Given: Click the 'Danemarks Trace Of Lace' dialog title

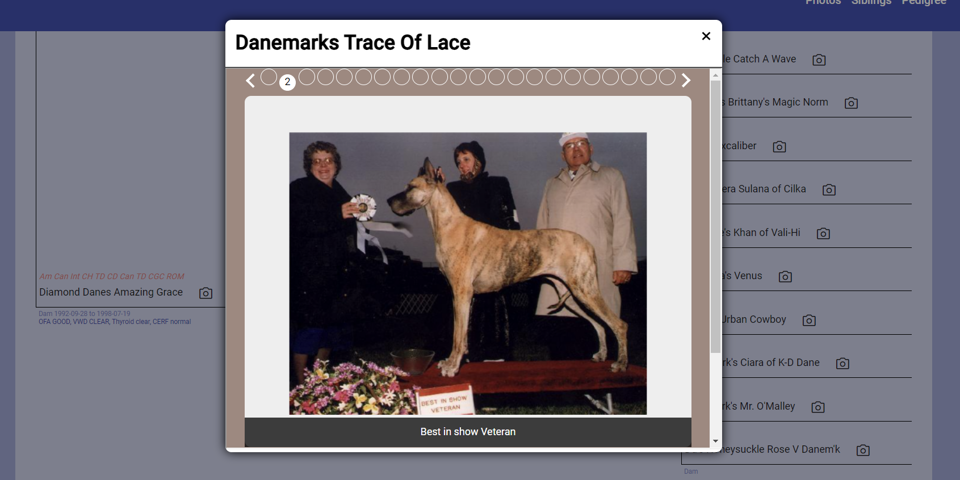Looking at the screenshot, I should (x=353, y=42).
